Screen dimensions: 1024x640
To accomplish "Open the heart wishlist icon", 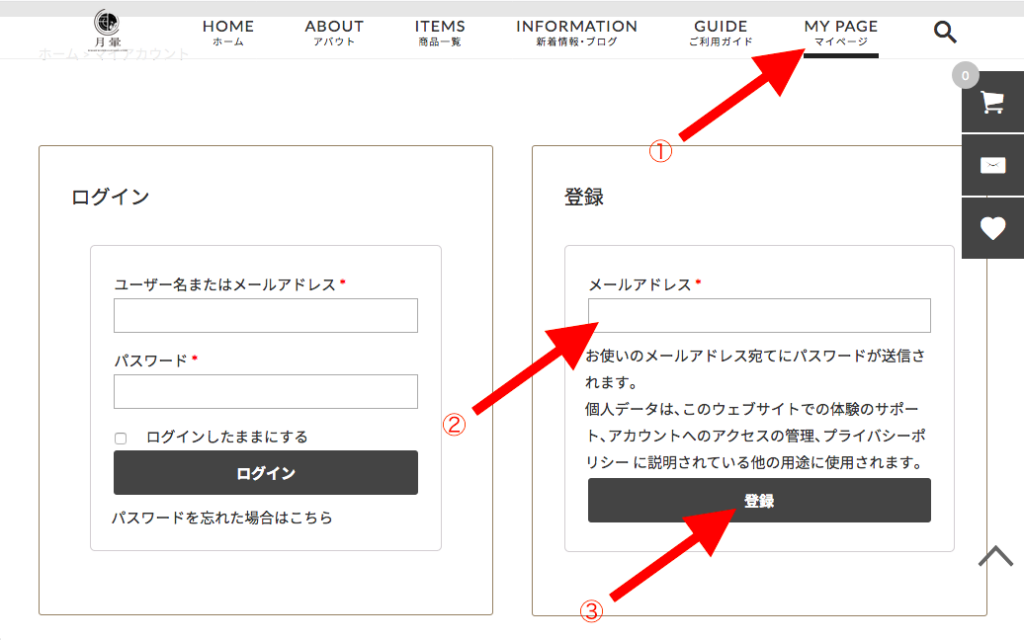I will click(x=992, y=229).
